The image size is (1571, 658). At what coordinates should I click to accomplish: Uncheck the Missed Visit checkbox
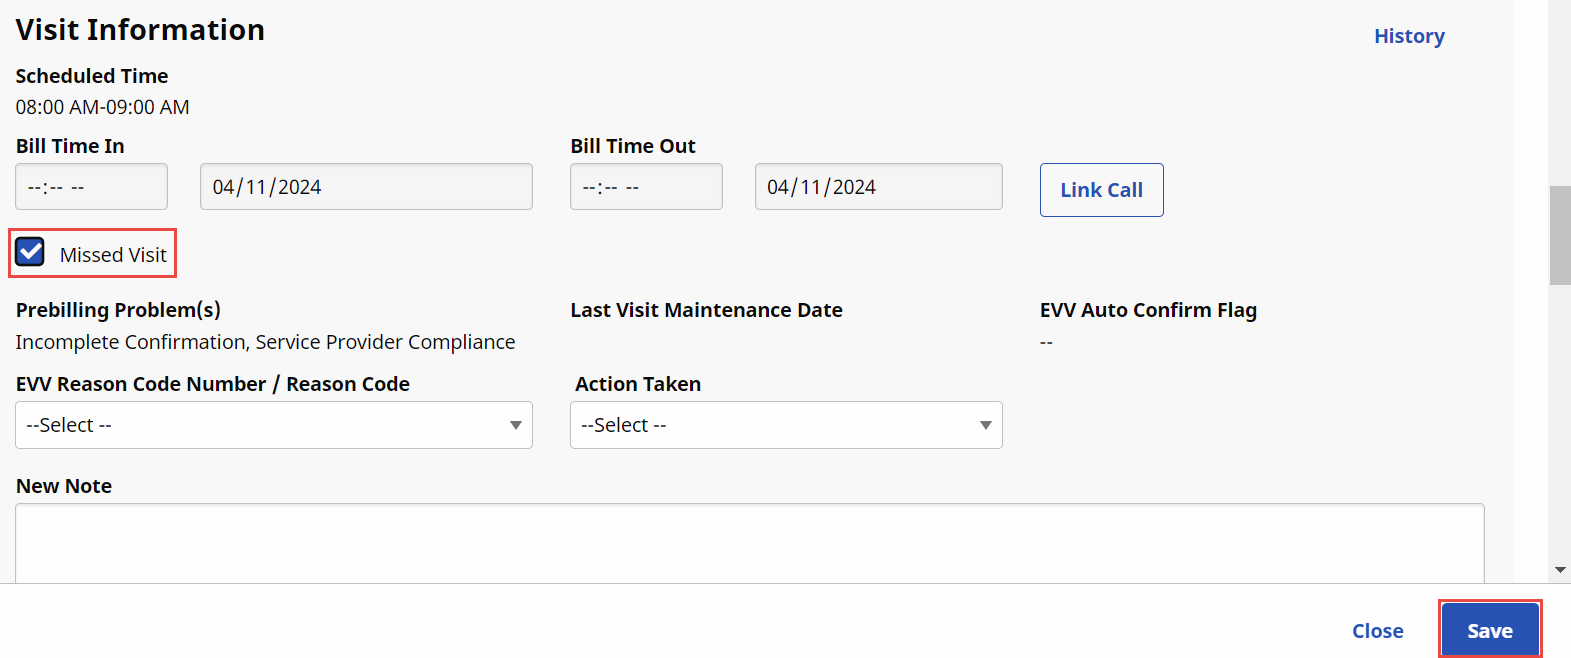point(31,252)
